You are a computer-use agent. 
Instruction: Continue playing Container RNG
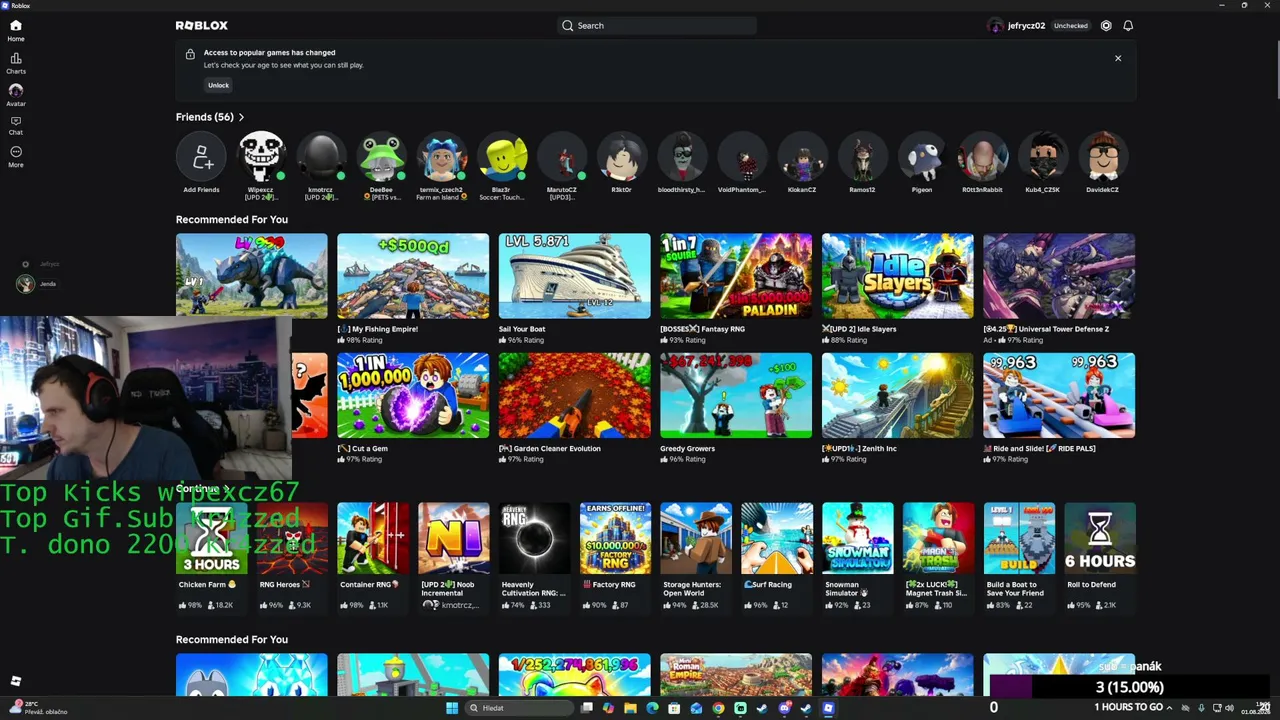tap(373, 539)
